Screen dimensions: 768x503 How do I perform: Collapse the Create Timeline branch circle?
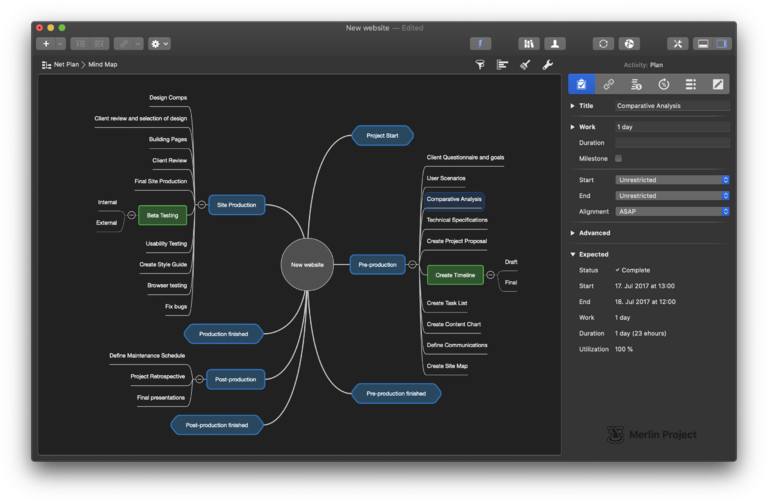point(490,275)
